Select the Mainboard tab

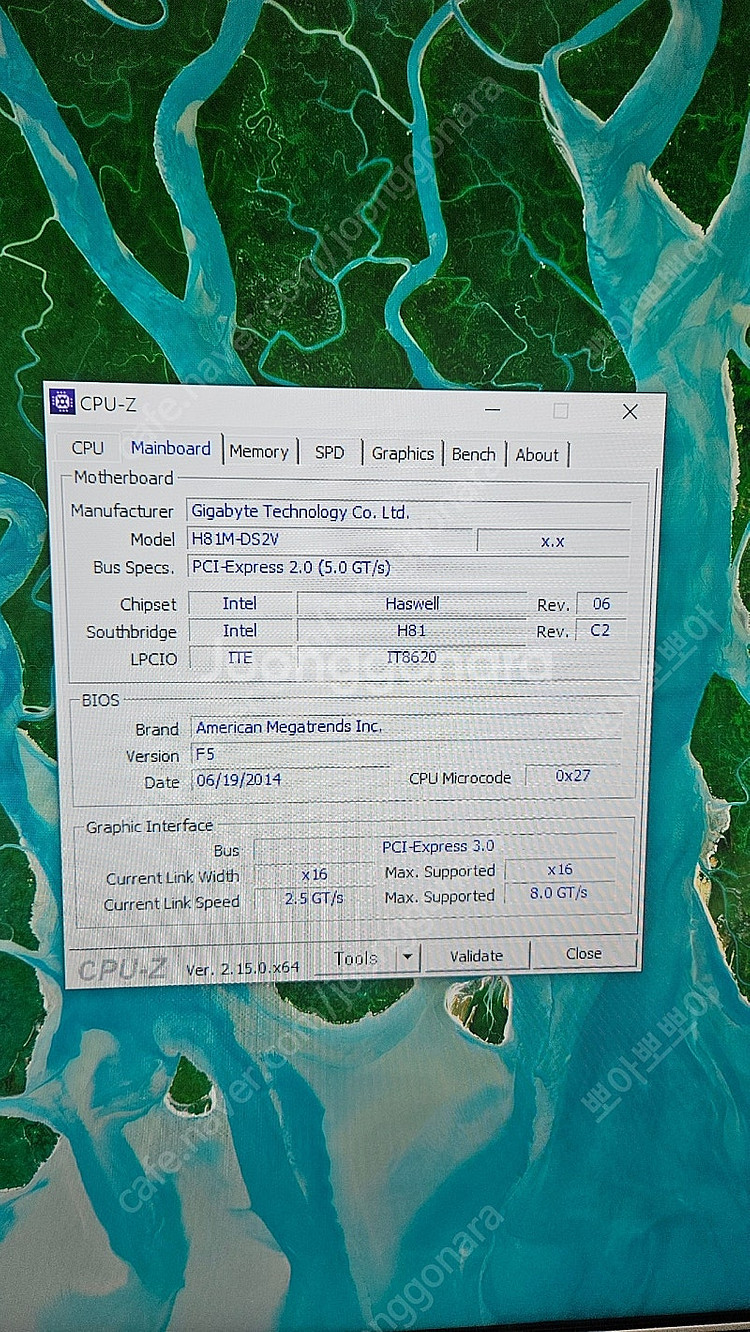click(x=171, y=448)
